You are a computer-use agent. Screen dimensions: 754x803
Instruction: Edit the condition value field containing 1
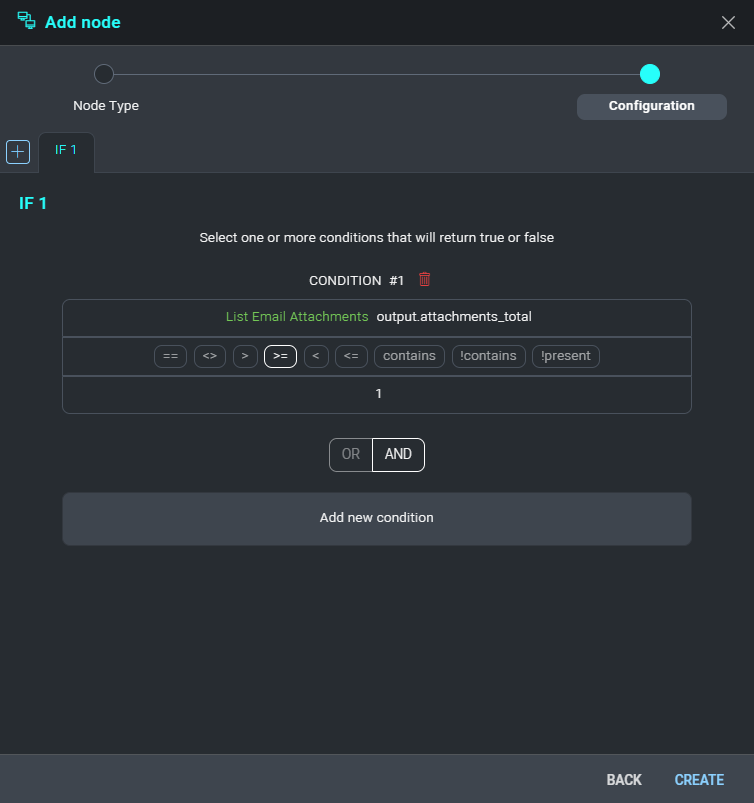coord(377,394)
